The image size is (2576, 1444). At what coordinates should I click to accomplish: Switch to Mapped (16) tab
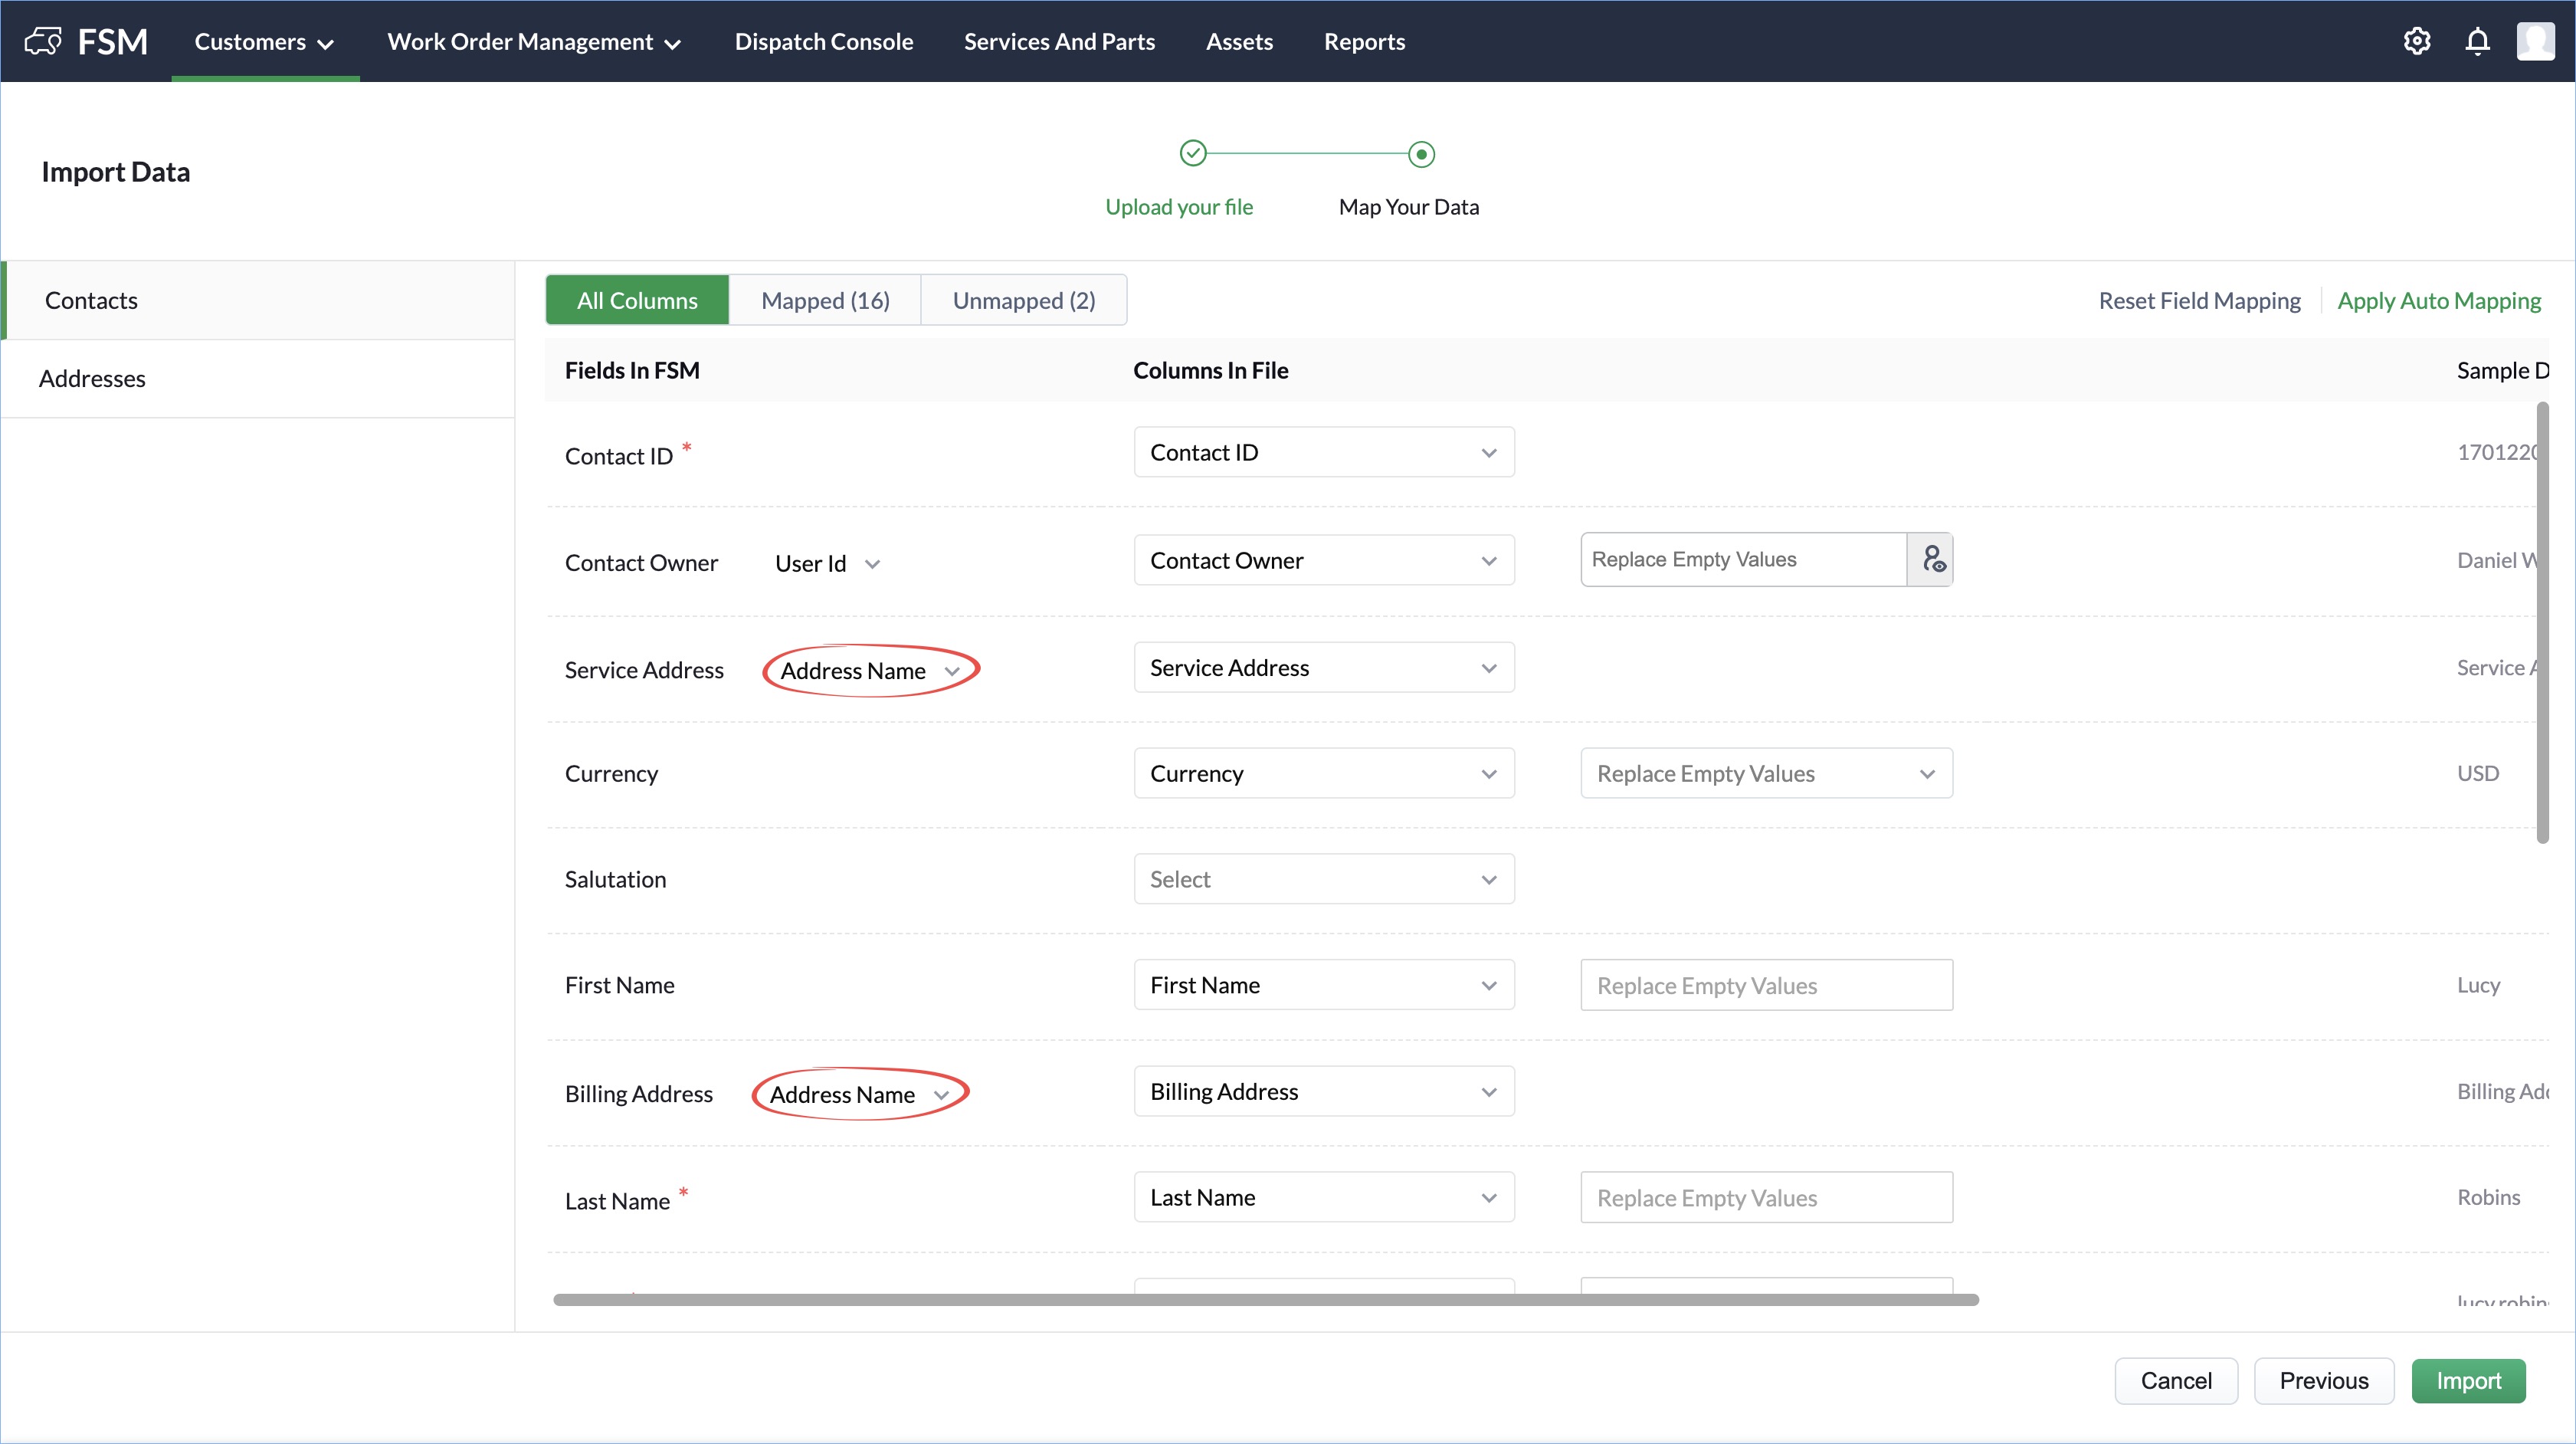pyautogui.click(x=825, y=300)
